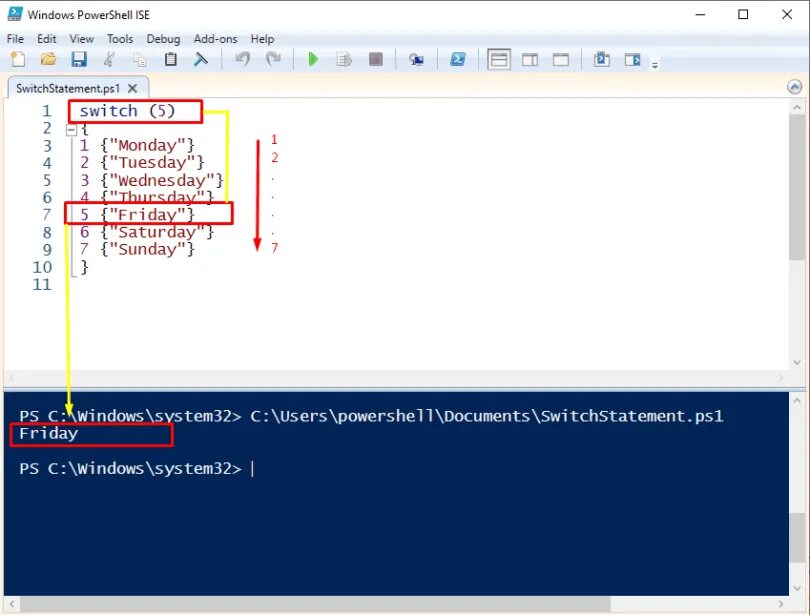Open the Tools menu
Viewport: 810px width, 615px height.
[120, 39]
